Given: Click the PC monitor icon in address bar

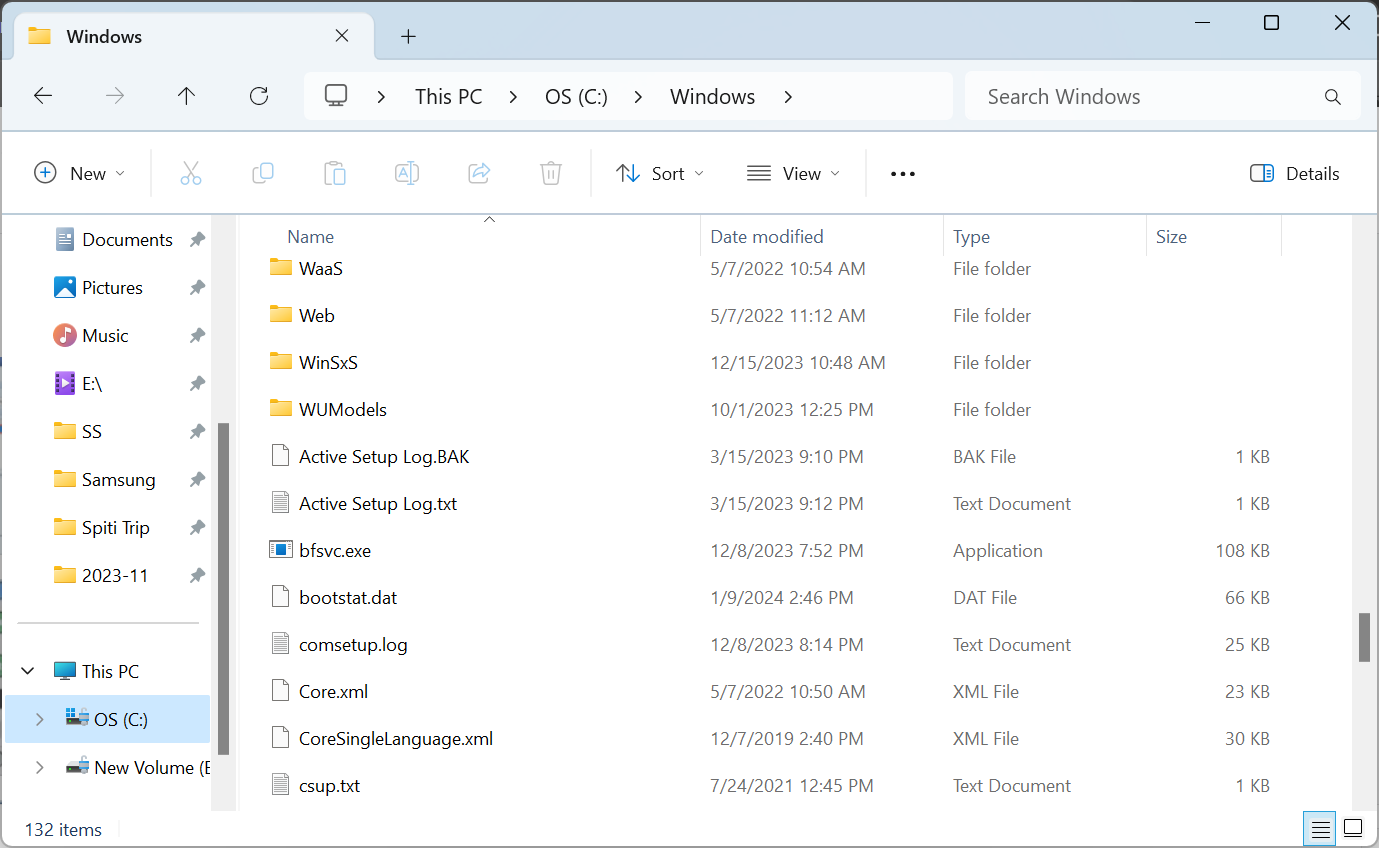Looking at the screenshot, I should click(x=336, y=96).
